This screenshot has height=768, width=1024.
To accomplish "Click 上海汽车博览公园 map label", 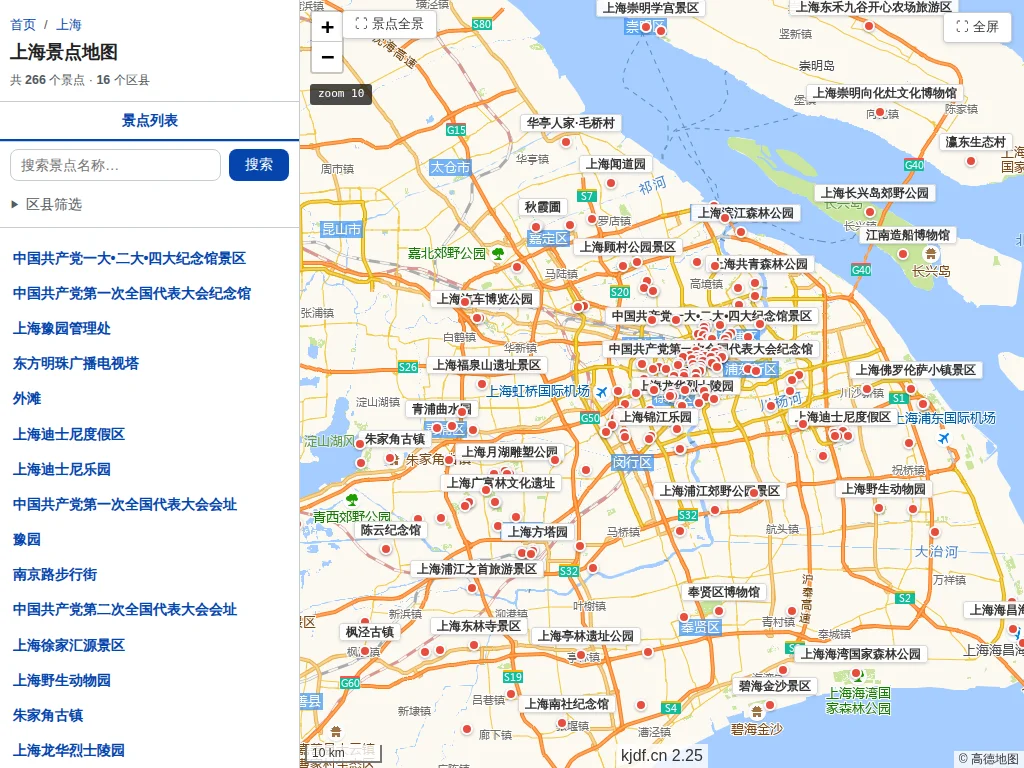I will click(485, 299).
